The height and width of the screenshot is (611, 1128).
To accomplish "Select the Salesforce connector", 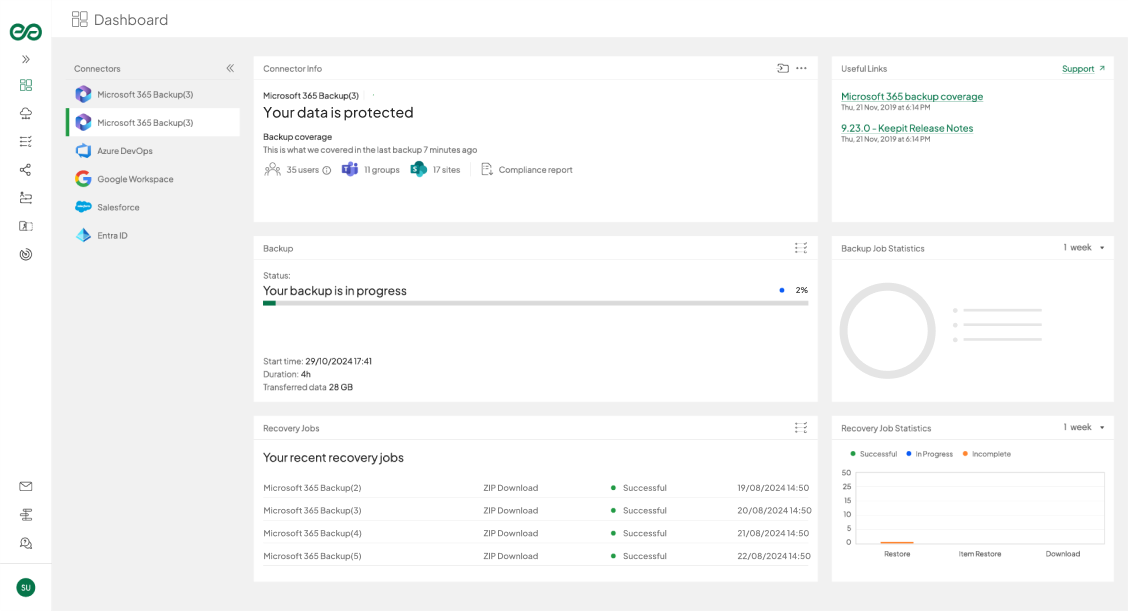I will click(x=153, y=207).
